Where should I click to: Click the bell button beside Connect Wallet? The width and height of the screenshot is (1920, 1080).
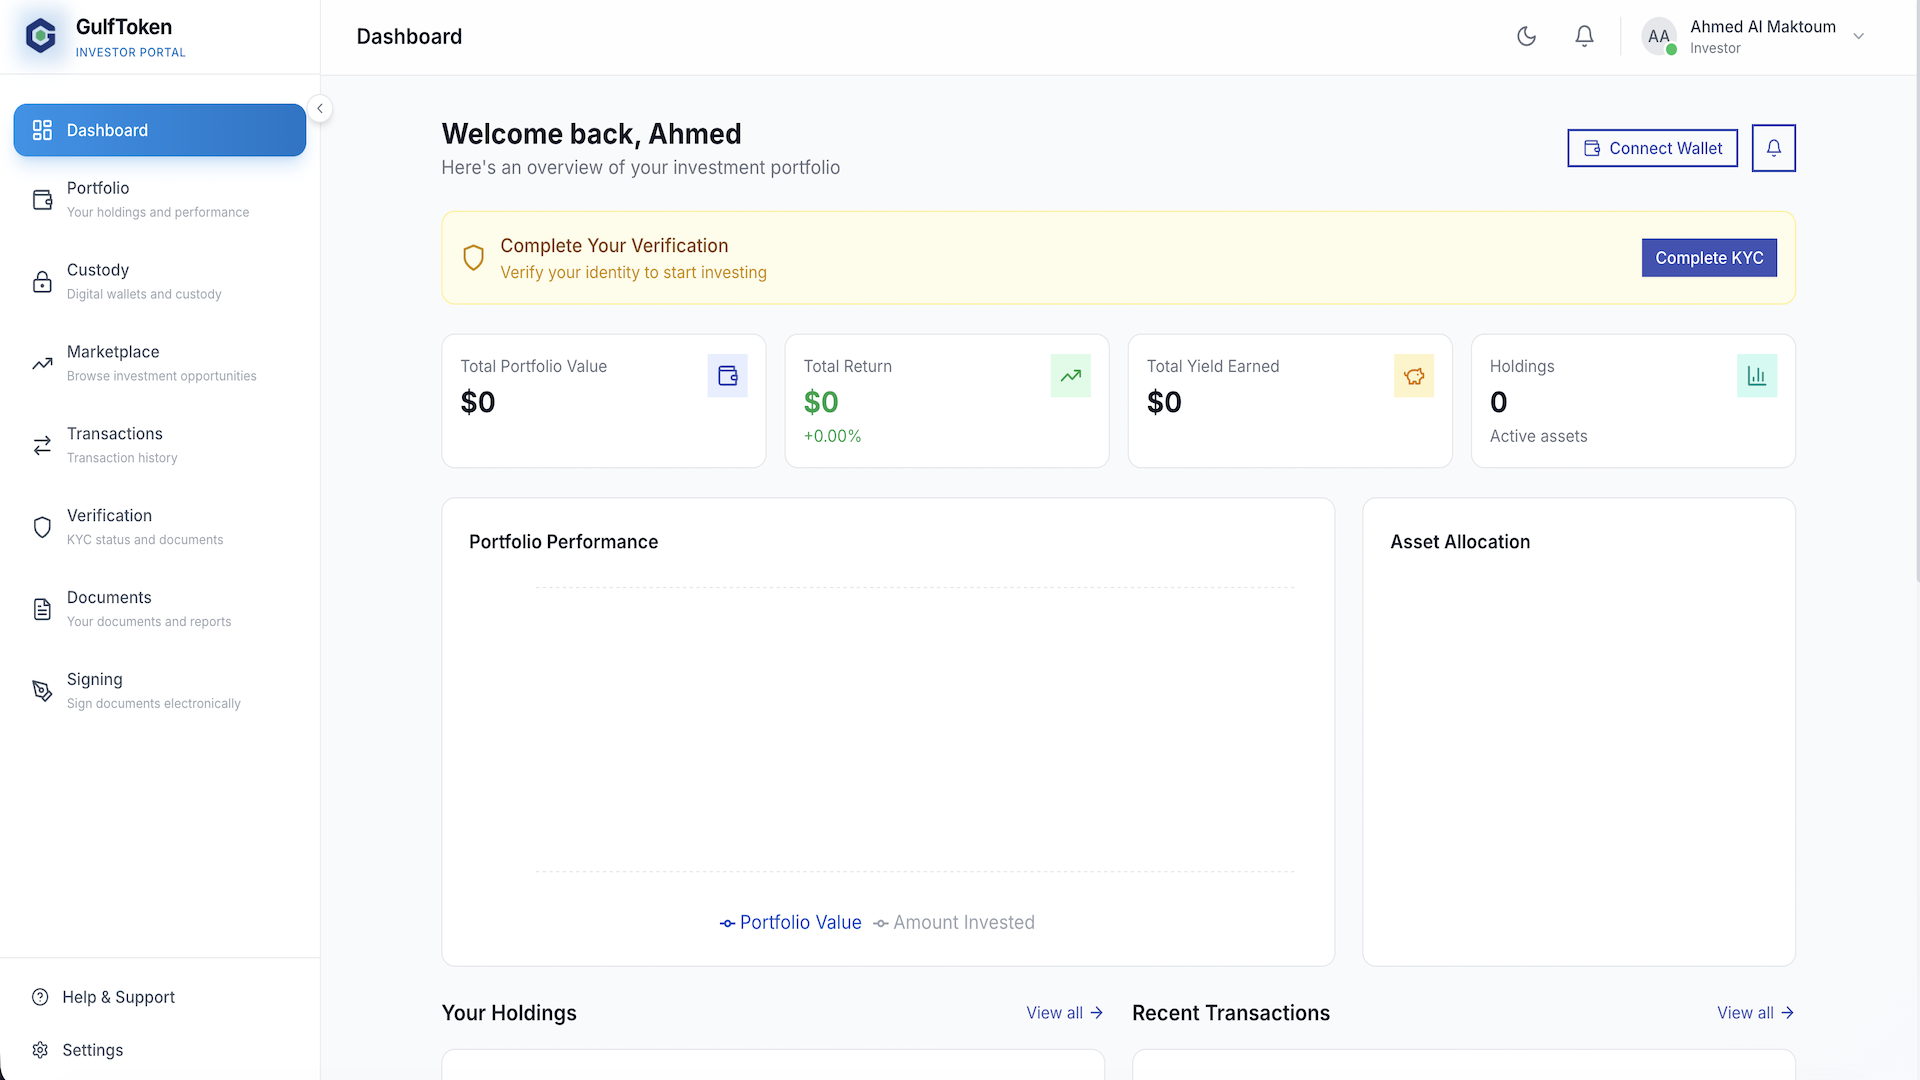[1773, 148]
